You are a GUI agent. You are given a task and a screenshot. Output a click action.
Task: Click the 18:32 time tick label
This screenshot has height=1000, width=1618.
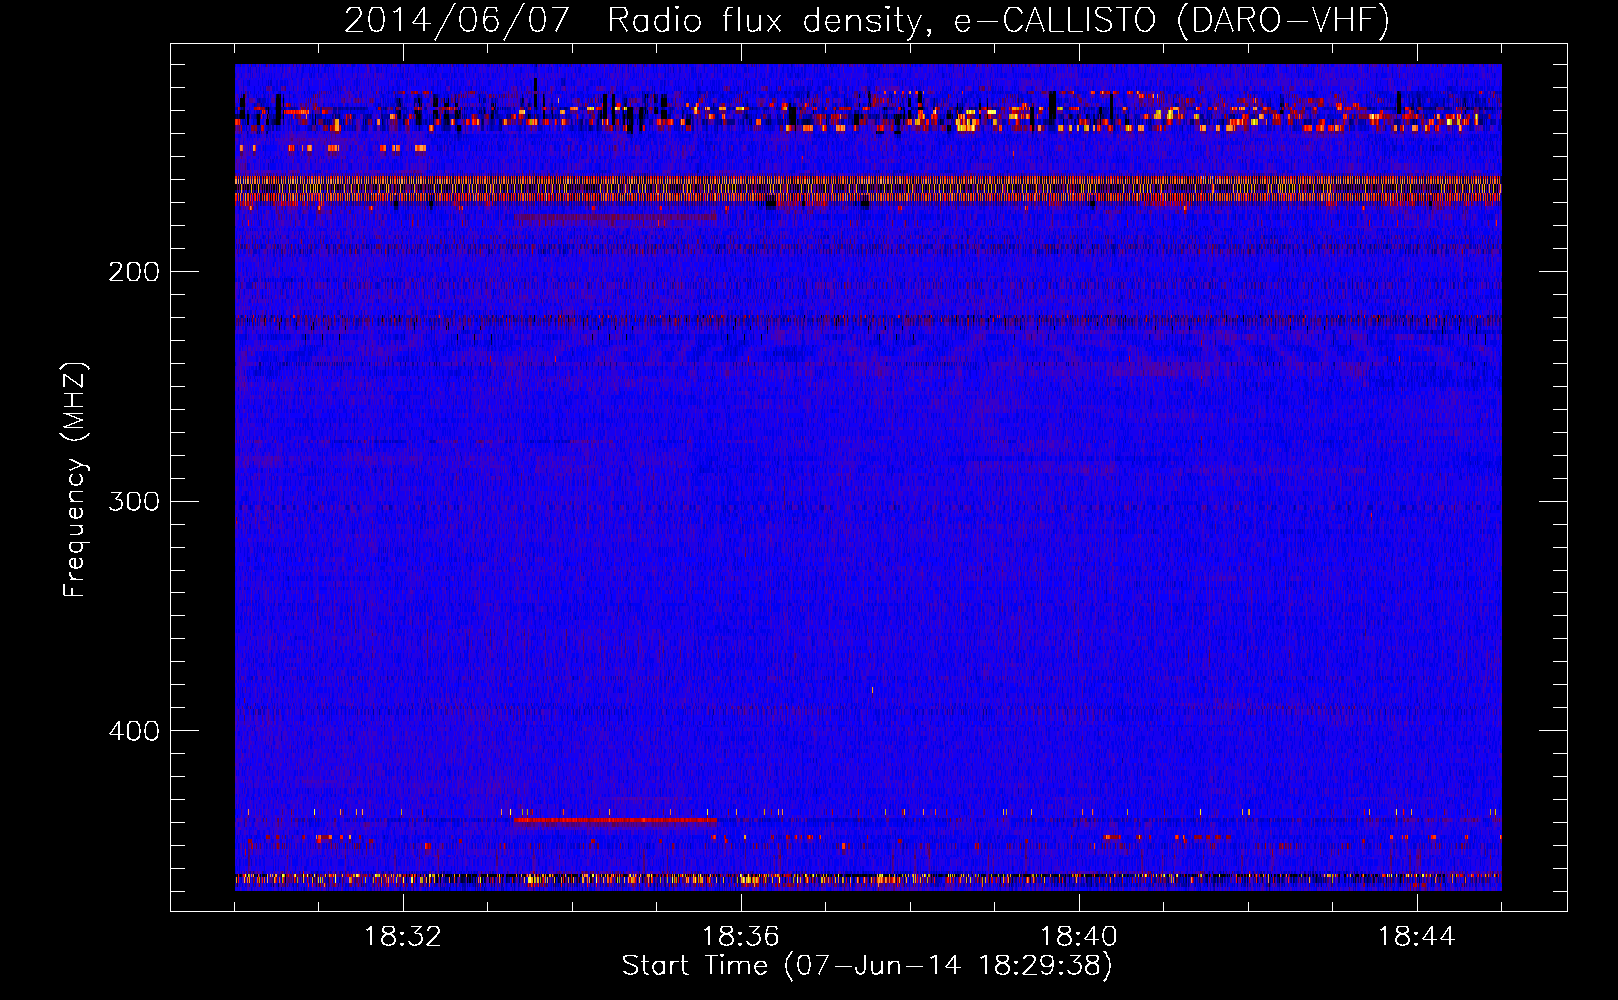(403, 937)
